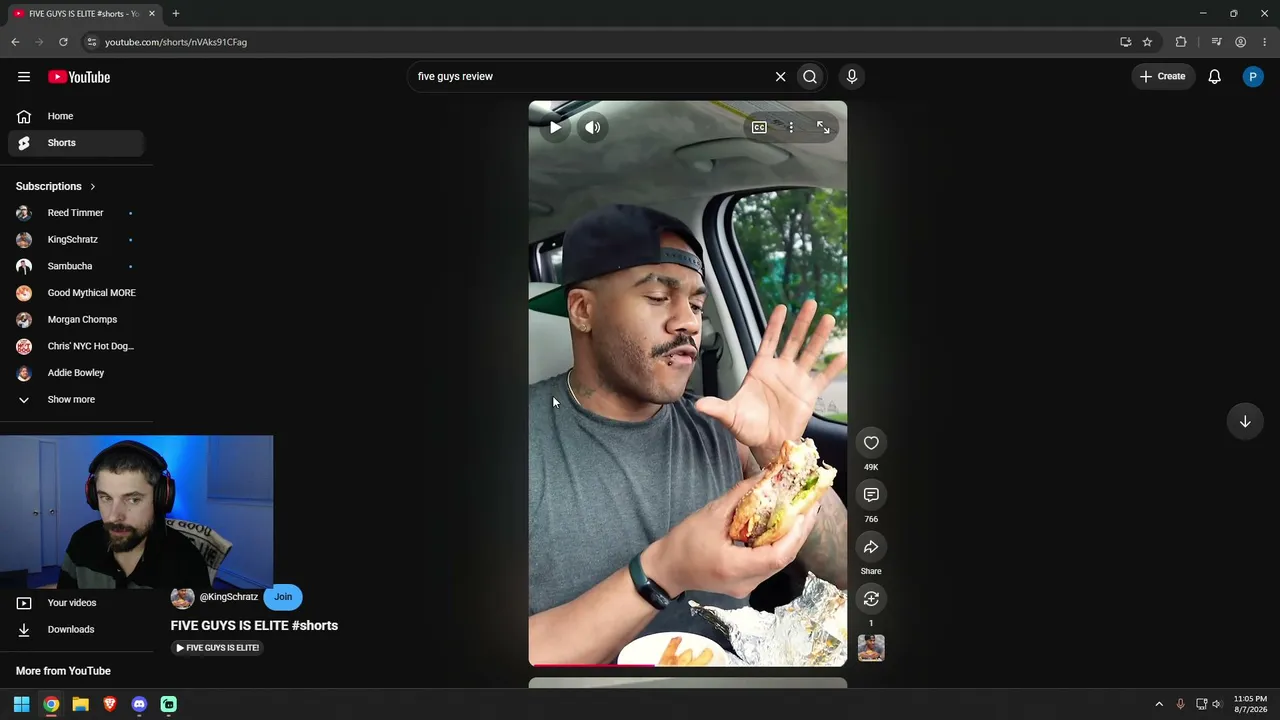Open Chrome media controls

pos(1216,42)
